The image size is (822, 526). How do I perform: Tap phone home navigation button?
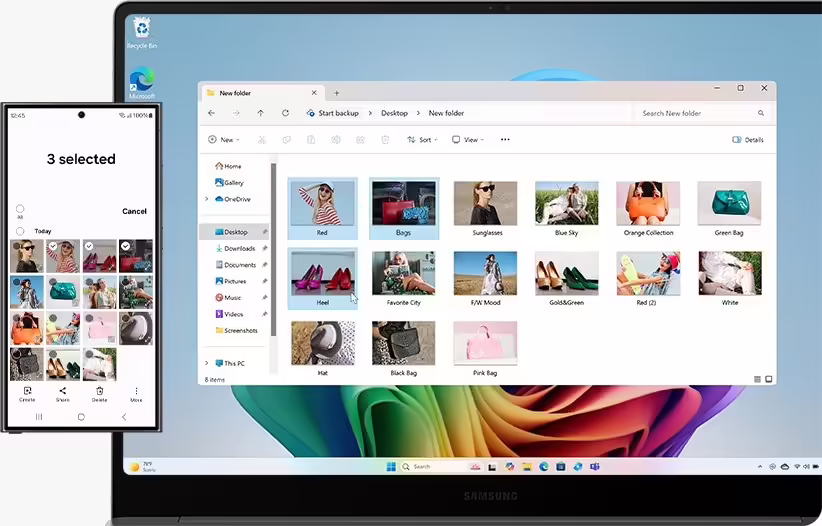[x=81, y=417]
